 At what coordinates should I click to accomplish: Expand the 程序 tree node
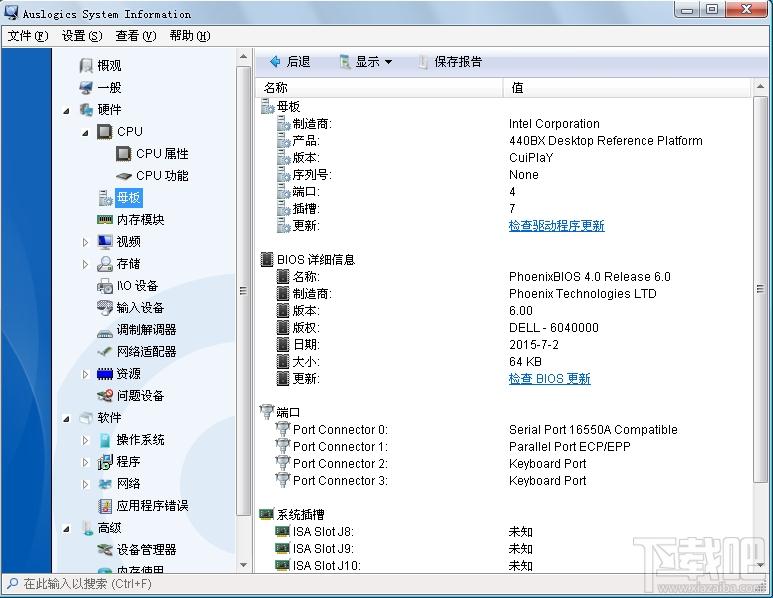tap(85, 462)
